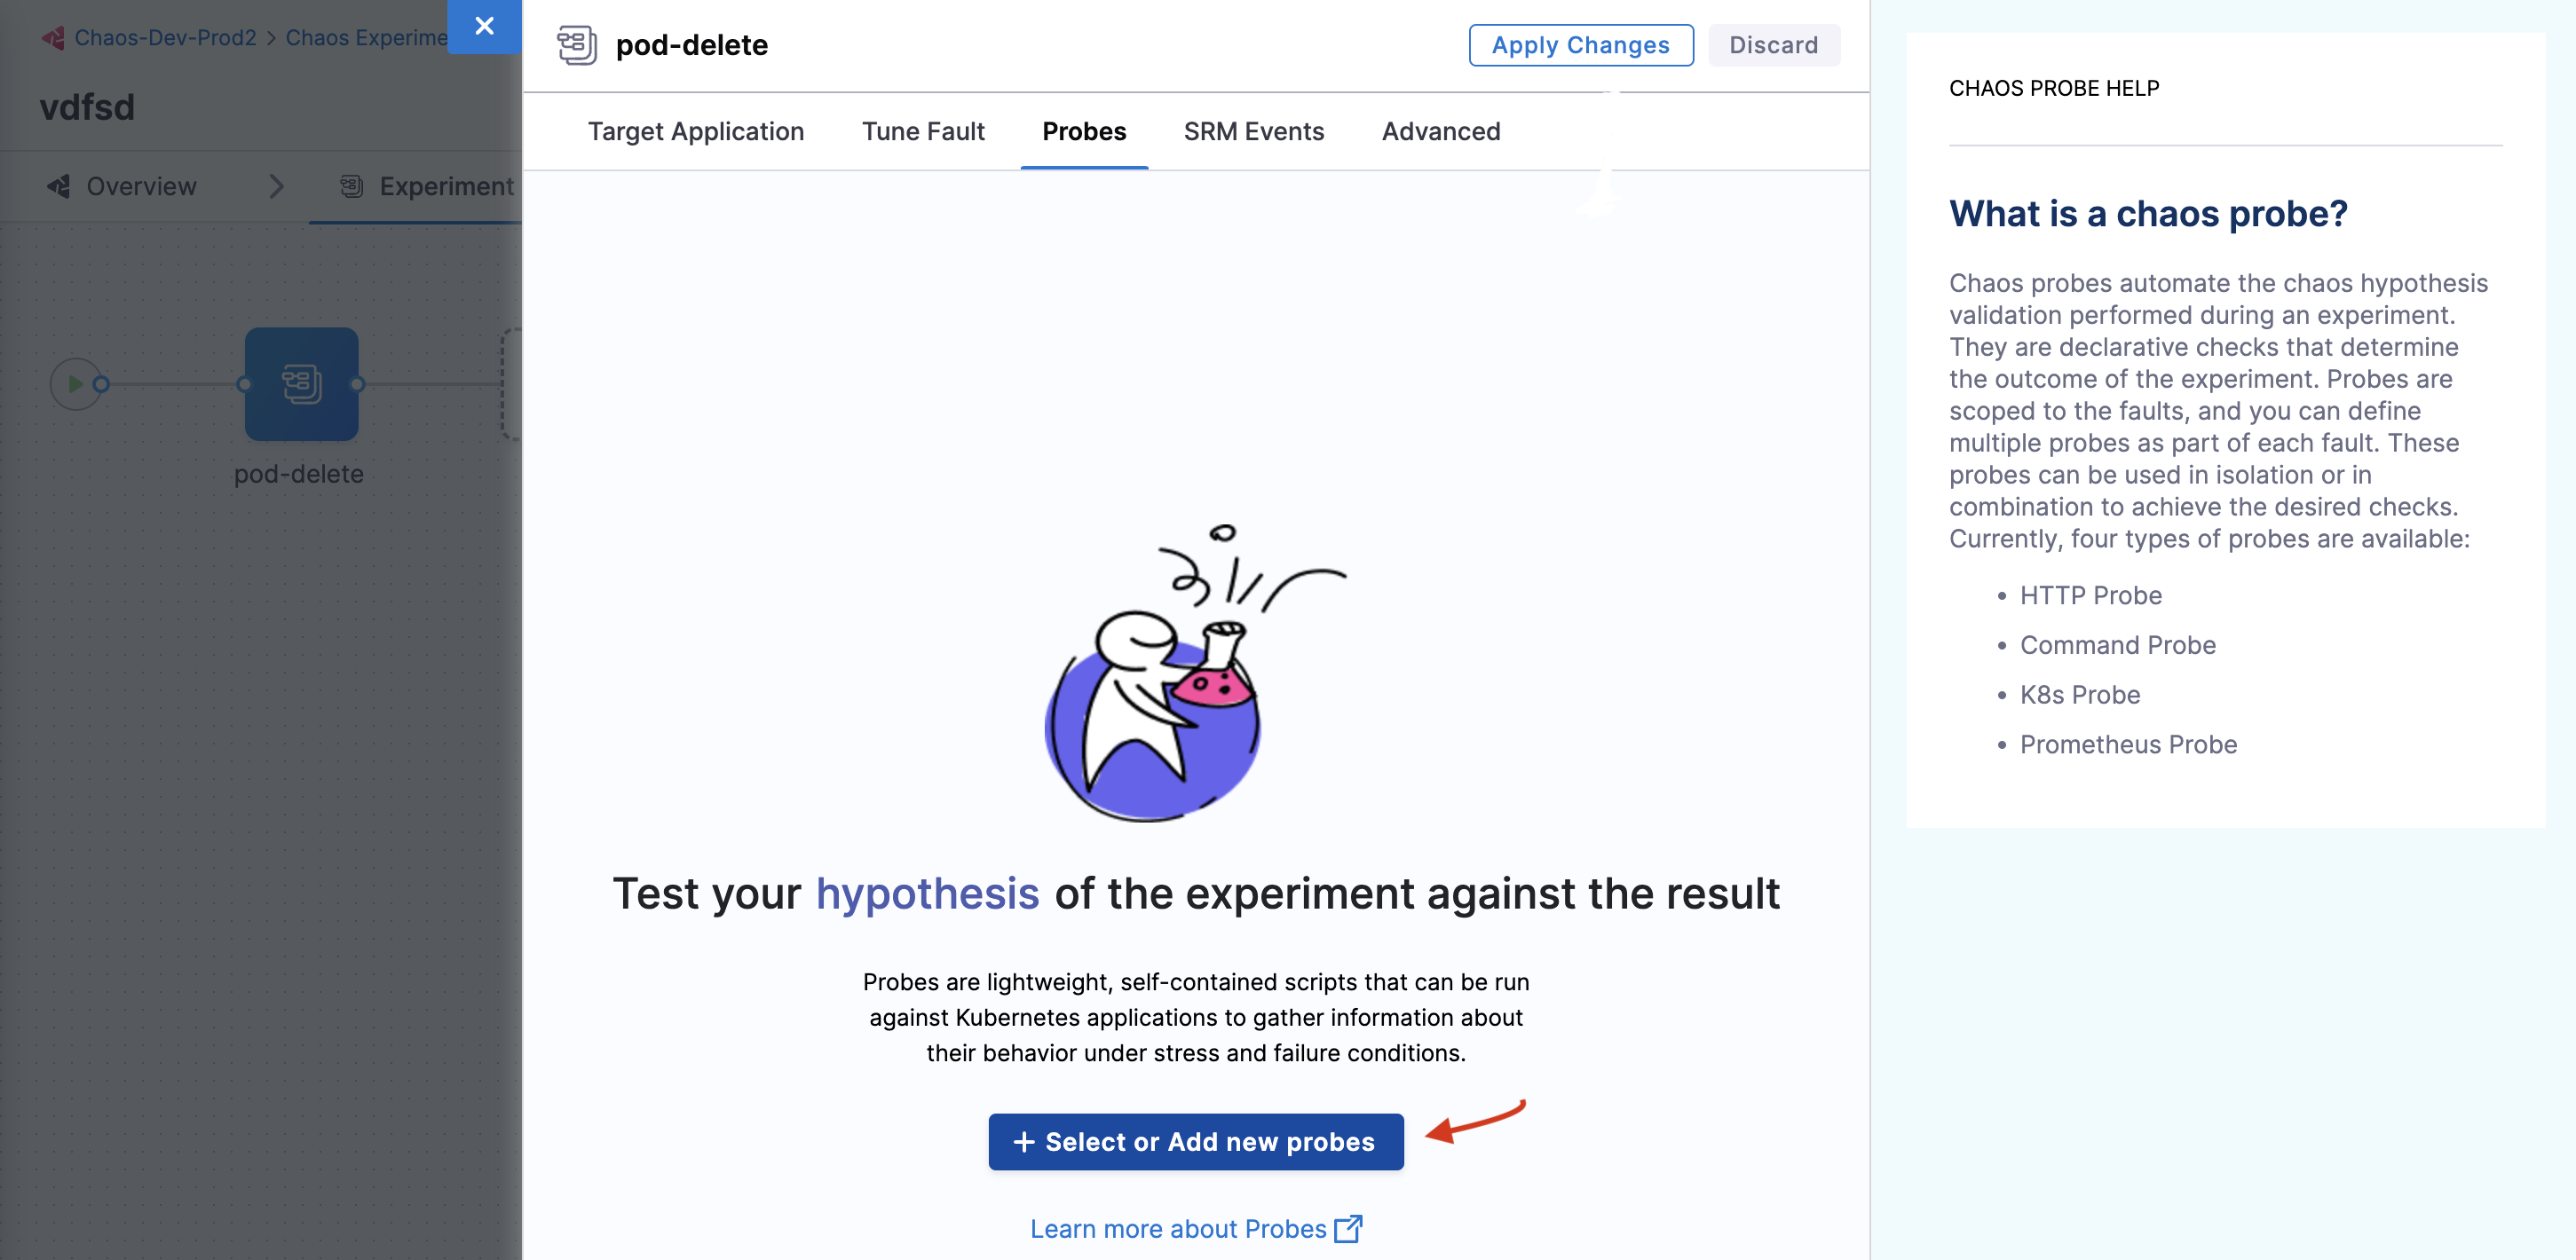Click the chevron between Overview and Experiment
Image resolution: width=2576 pixels, height=1260 pixels.
[x=277, y=186]
